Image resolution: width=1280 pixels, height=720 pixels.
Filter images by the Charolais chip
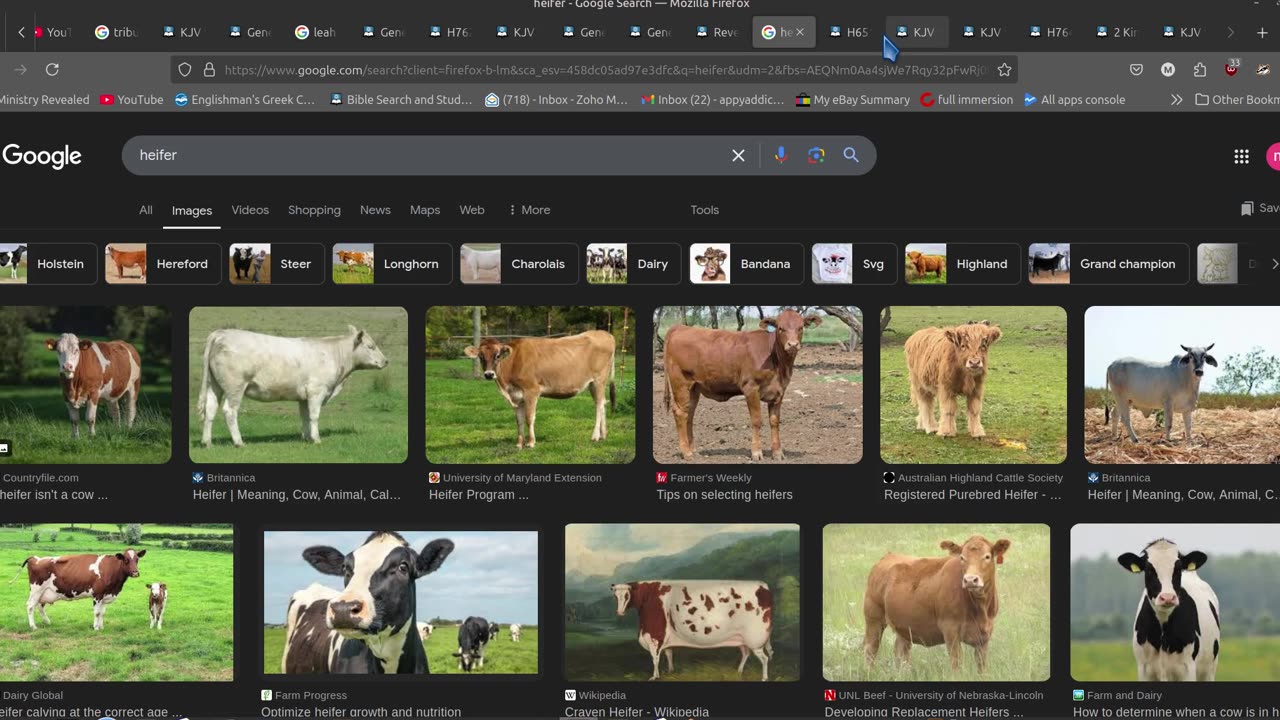click(519, 264)
